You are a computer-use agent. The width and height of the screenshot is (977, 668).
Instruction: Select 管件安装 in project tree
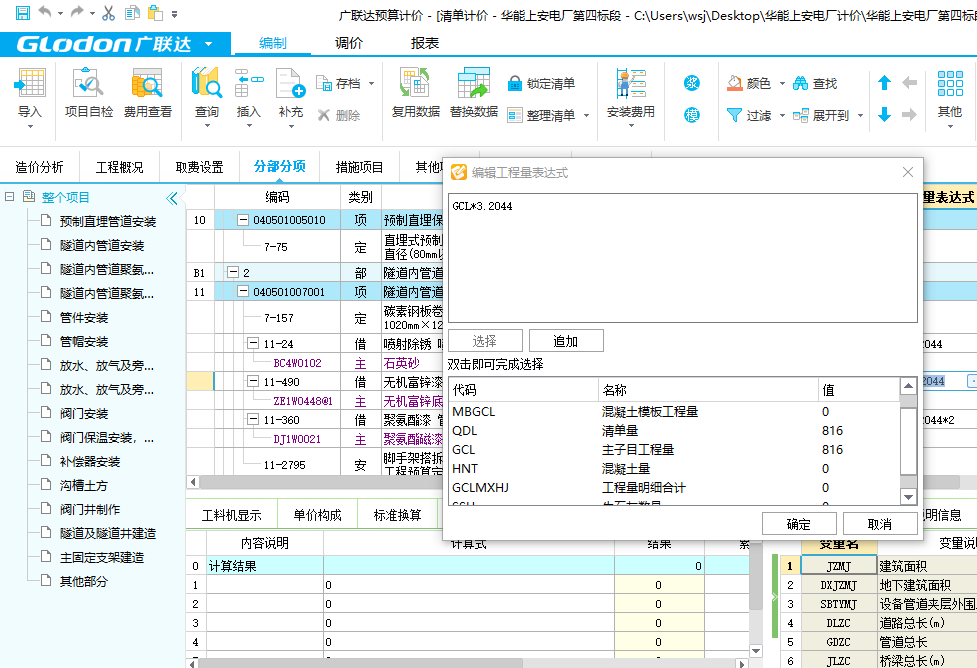coord(84,317)
